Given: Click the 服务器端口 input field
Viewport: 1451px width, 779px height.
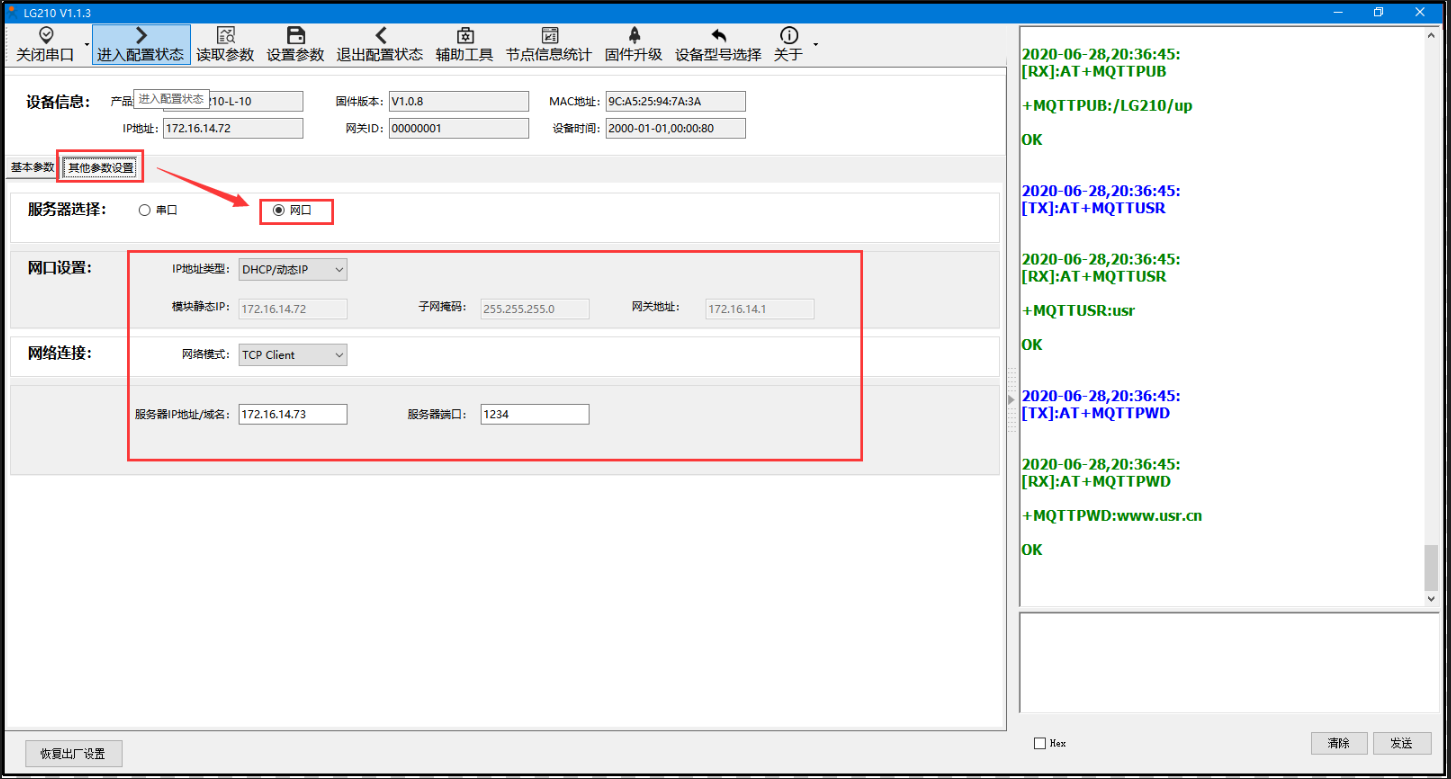Looking at the screenshot, I should (x=534, y=414).
